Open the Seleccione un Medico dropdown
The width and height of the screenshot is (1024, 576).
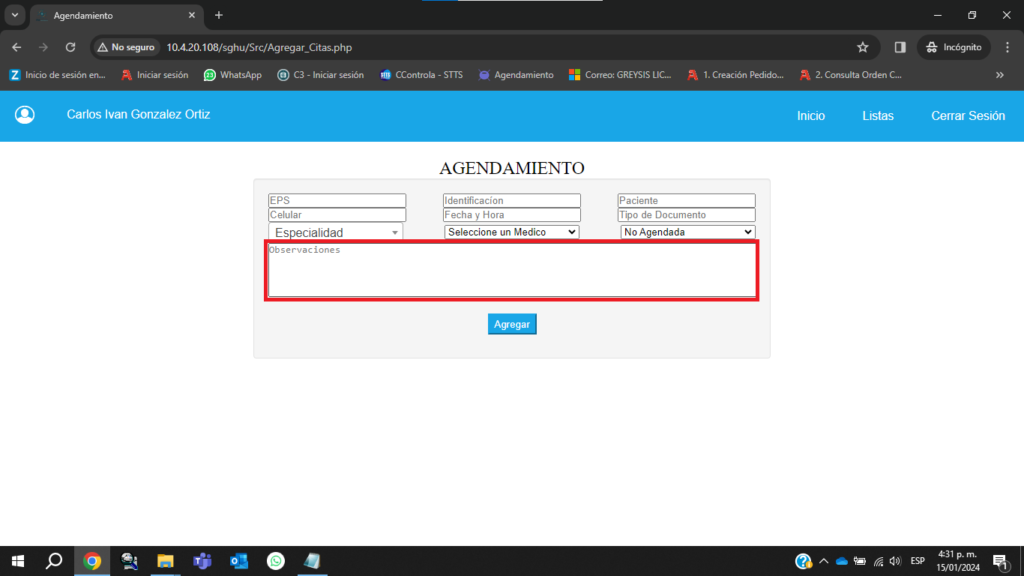(511, 232)
